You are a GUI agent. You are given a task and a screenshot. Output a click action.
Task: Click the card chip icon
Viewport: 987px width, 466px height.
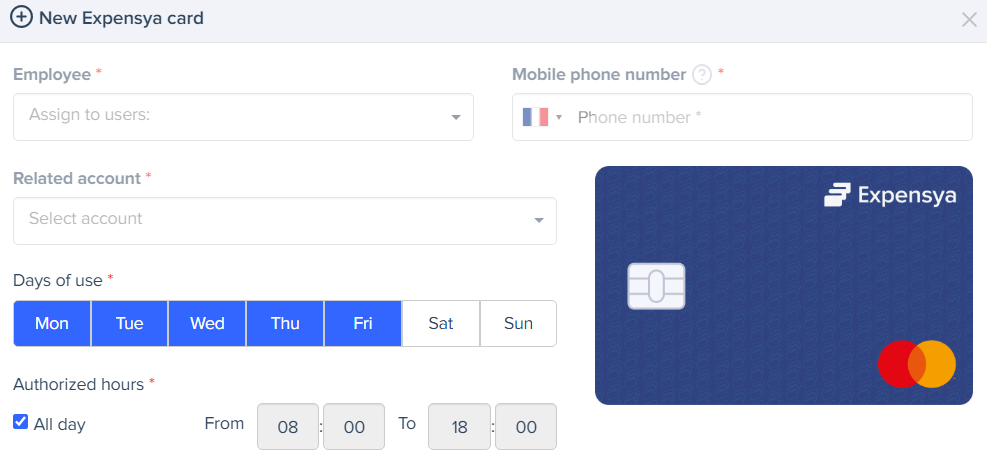(656, 286)
